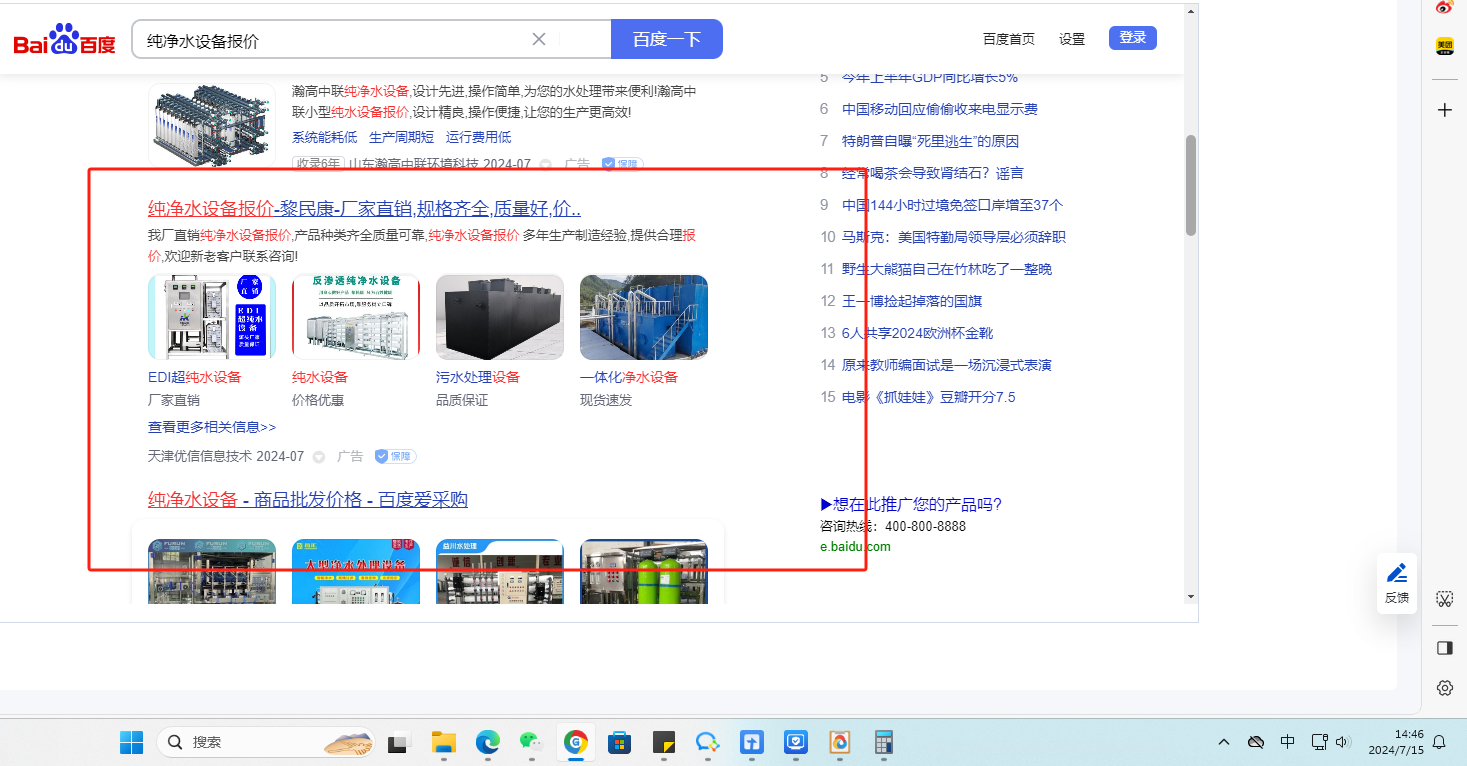Click the page vertical scrollbar thumb
Image resolution: width=1467 pixels, height=766 pixels.
click(1191, 185)
